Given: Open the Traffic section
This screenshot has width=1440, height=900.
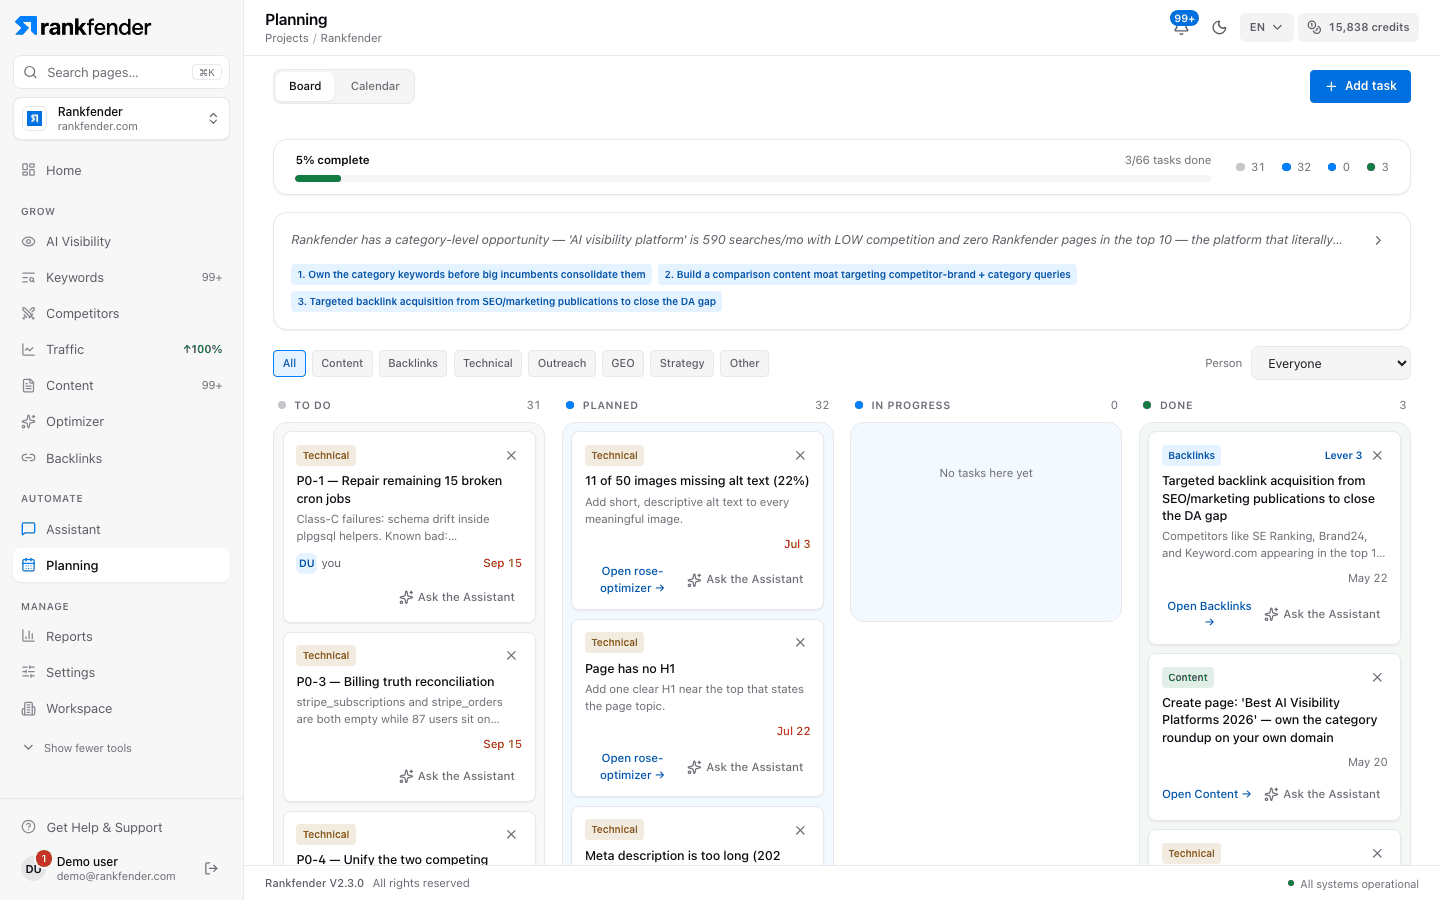Looking at the screenshot, I should point(121,349).
